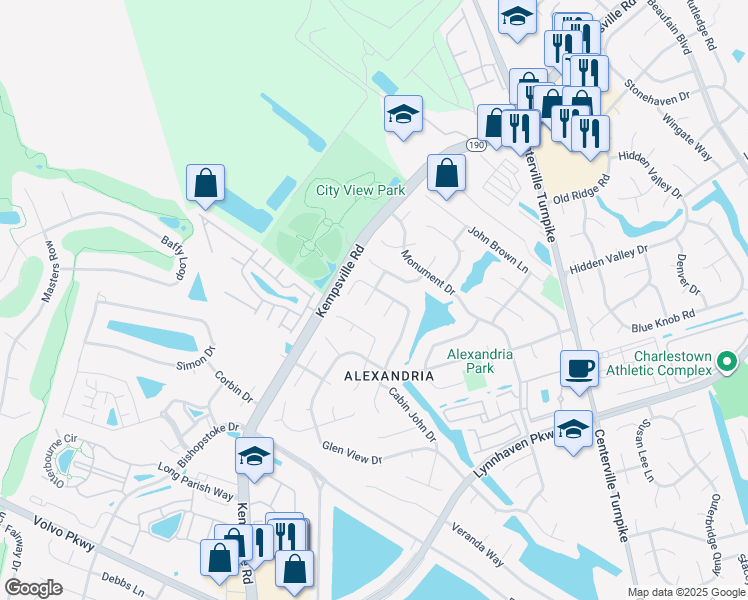Select the Charlestown Athletic Complex label
748x600 pixels.
pos(658,363)
